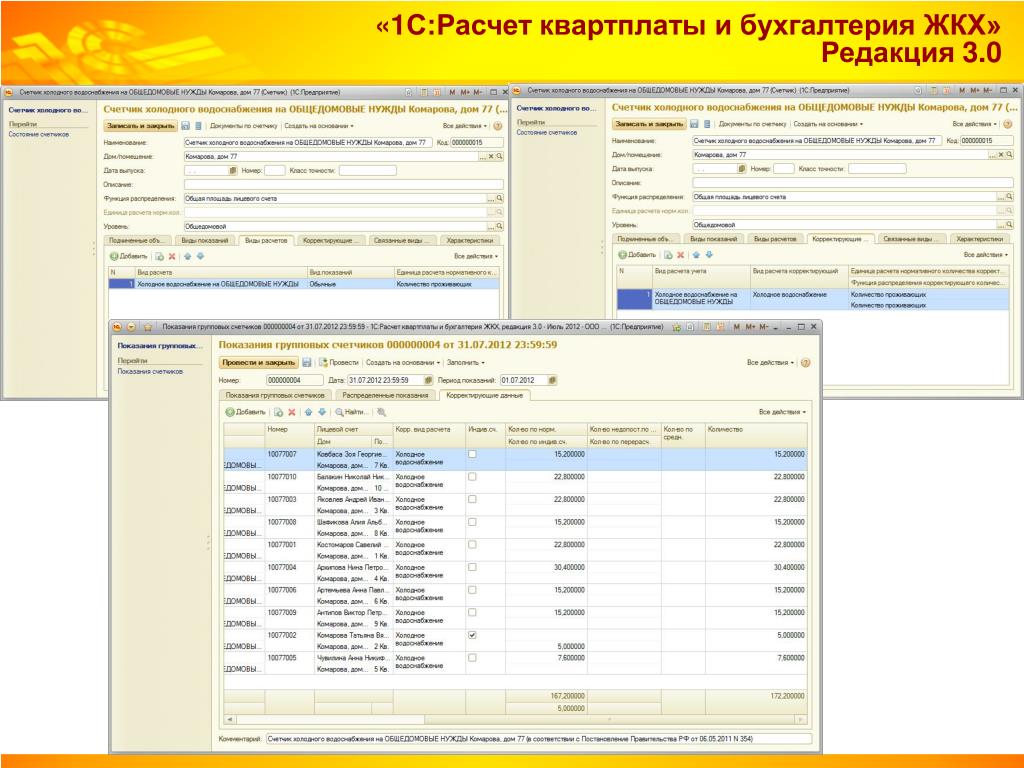This screenshot has width=1024, height=768.
Task: Open Показания счетчиков link in front sidebar
Action: pos(150,372)
